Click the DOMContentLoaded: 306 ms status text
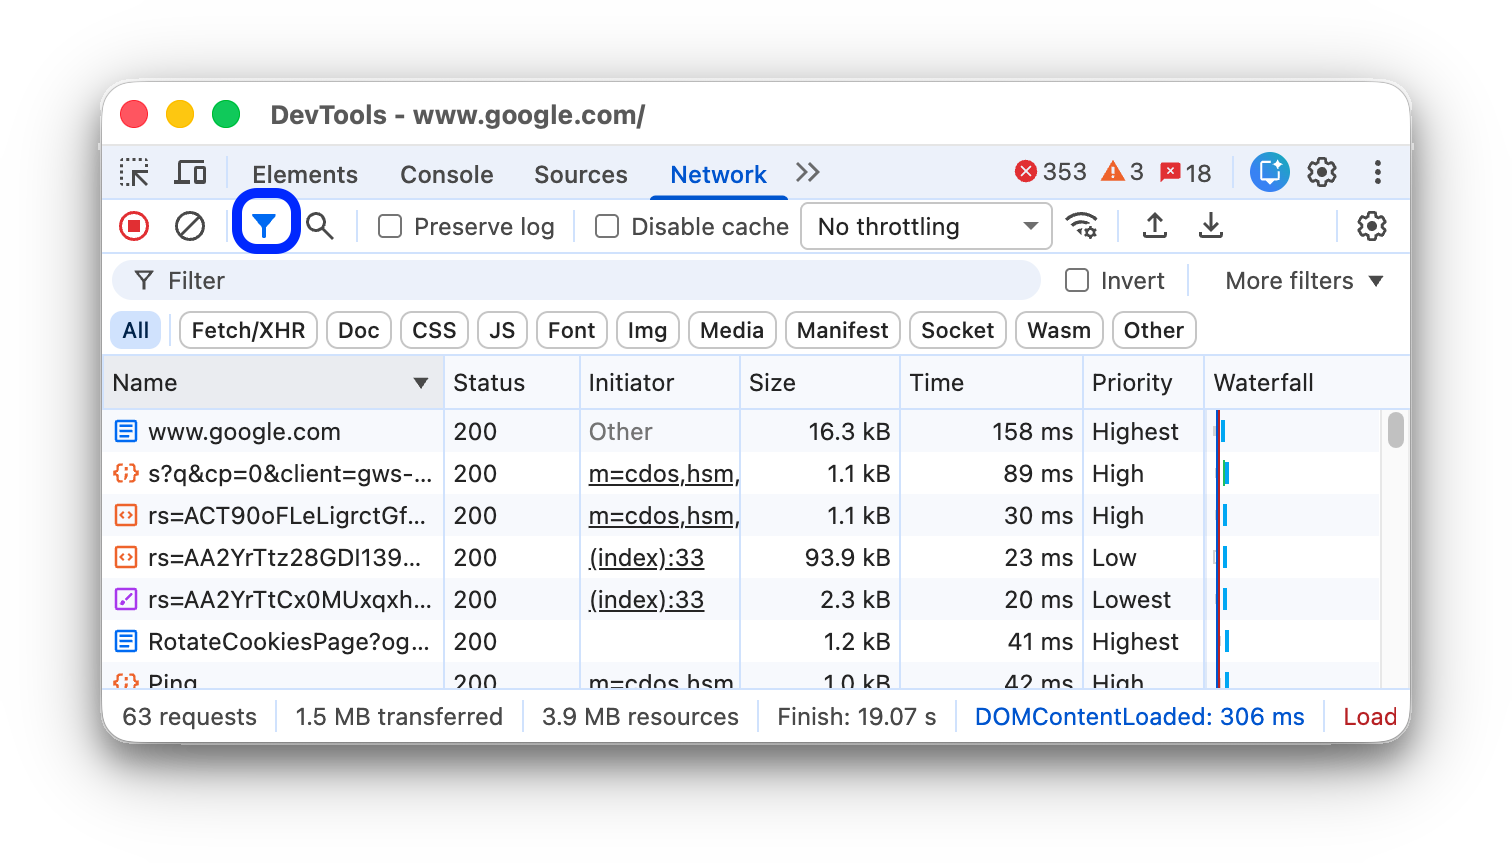Viewport: 1512px width, 863px height. click(1139, 717)
